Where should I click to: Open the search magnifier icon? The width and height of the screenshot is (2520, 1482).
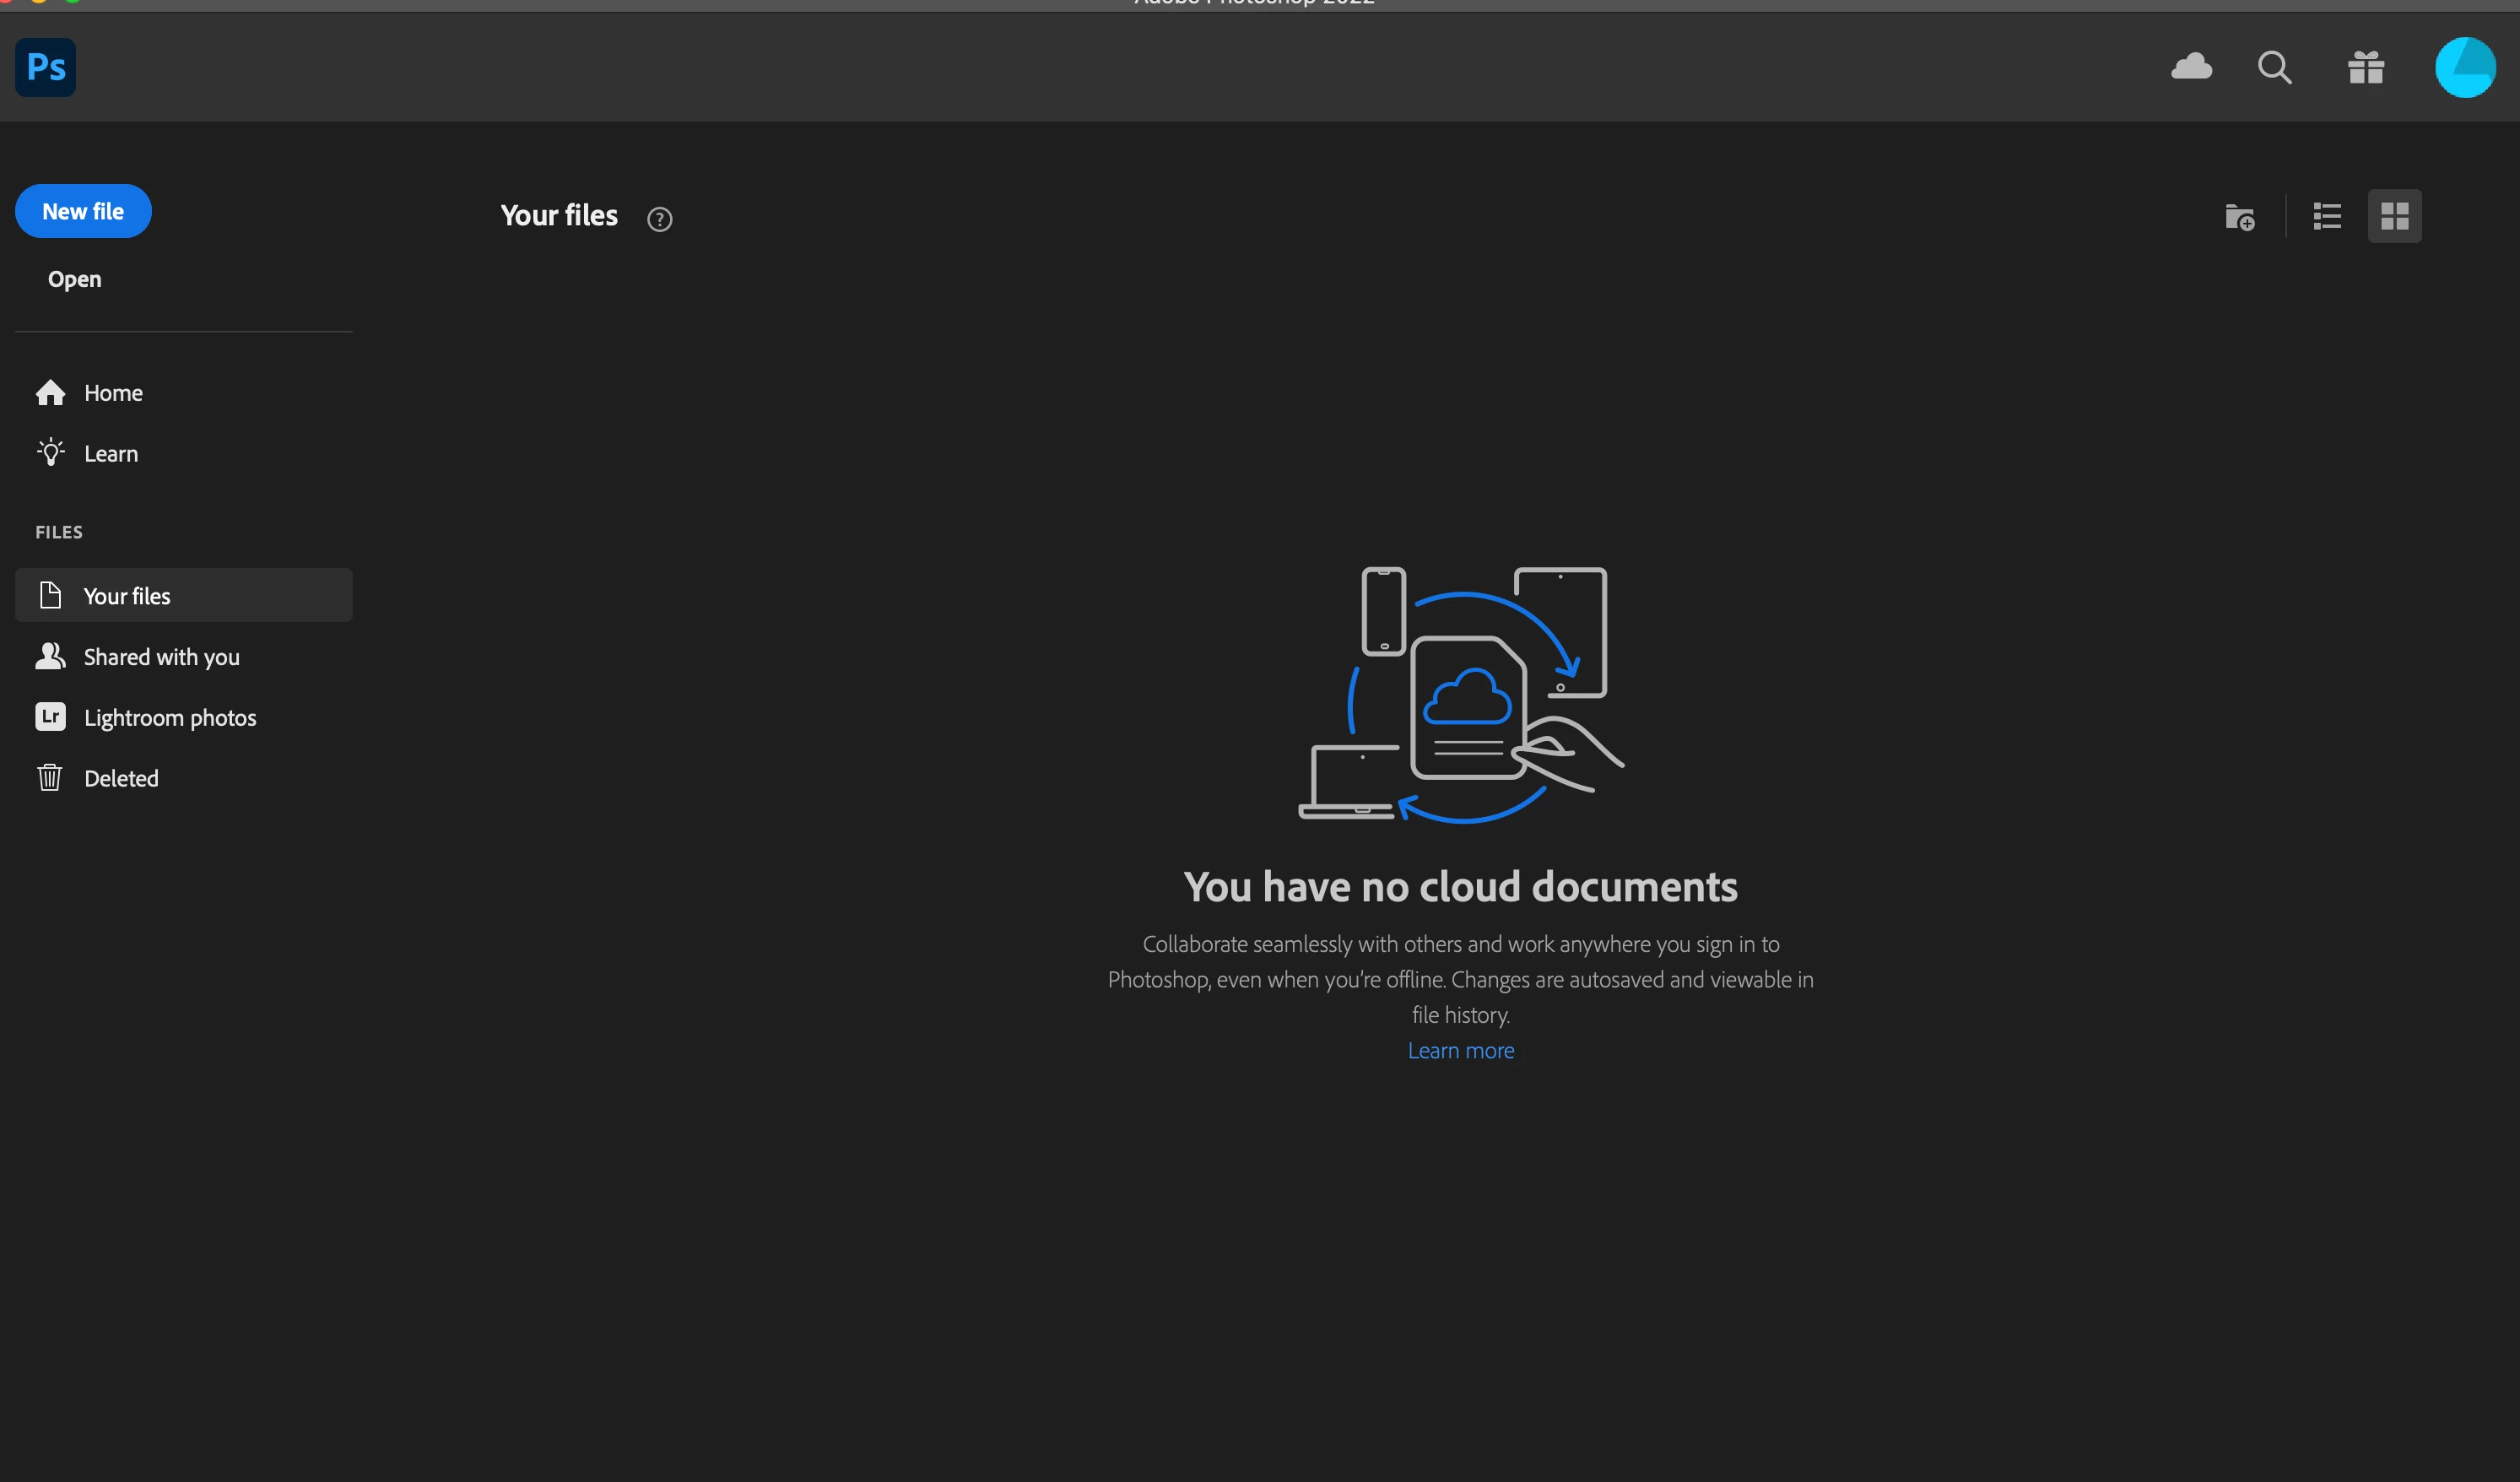coord(2274,67)
